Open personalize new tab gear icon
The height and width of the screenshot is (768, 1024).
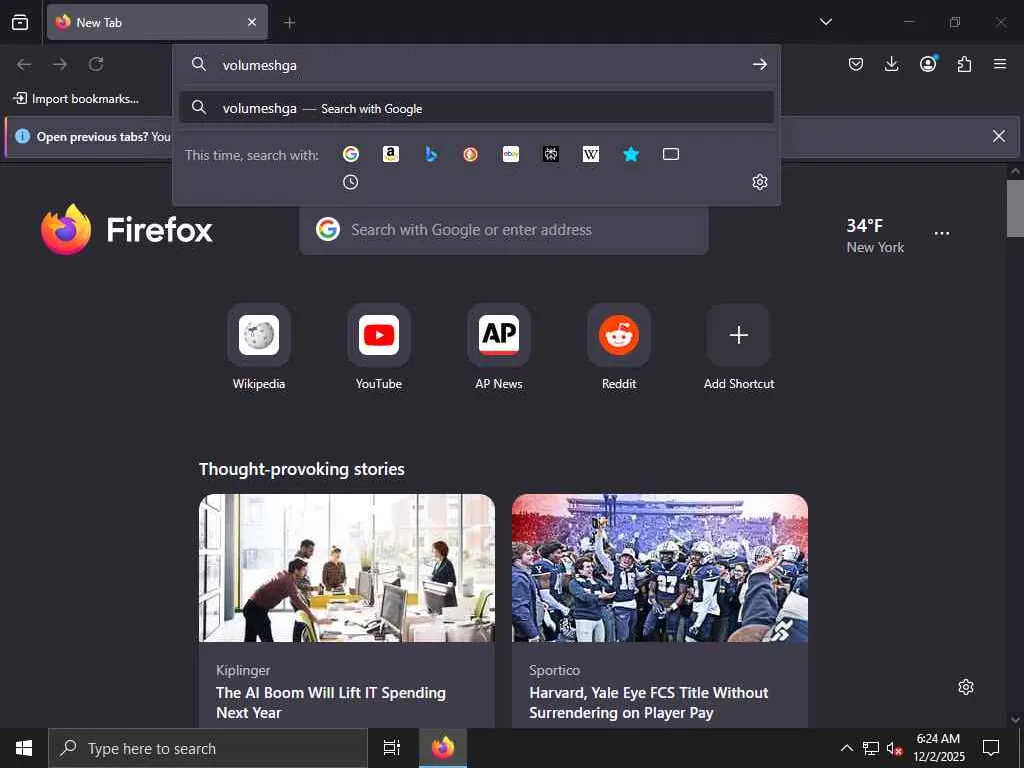tap(966, 687)
